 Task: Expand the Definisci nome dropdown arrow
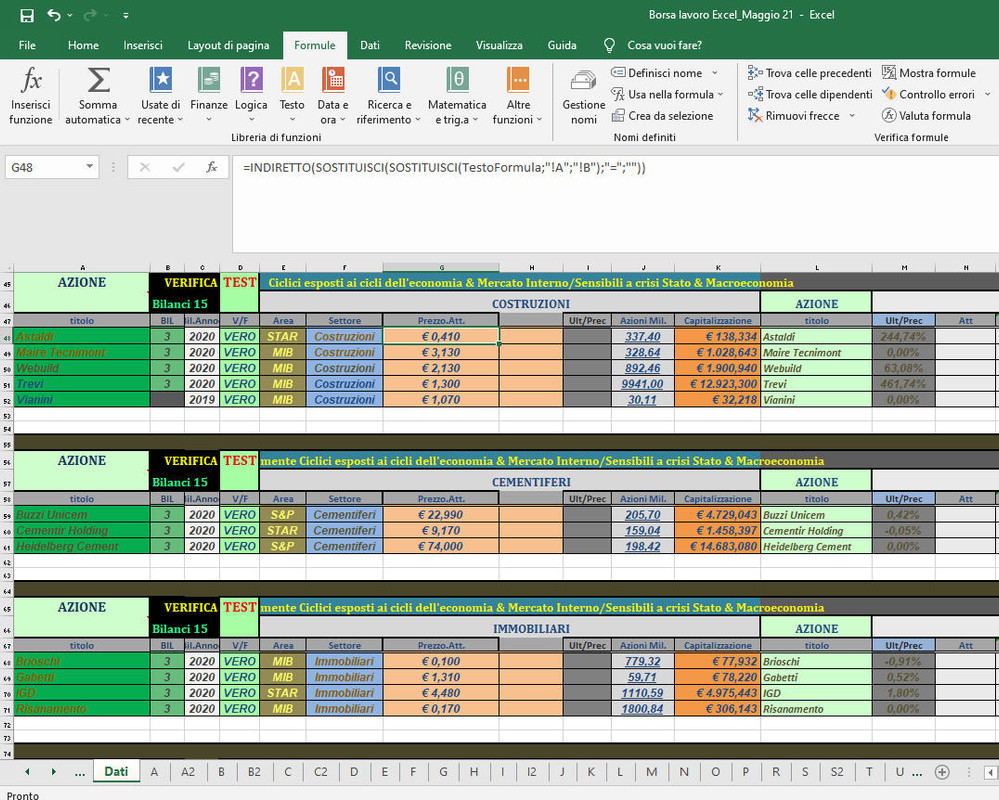tap(715, 73)
